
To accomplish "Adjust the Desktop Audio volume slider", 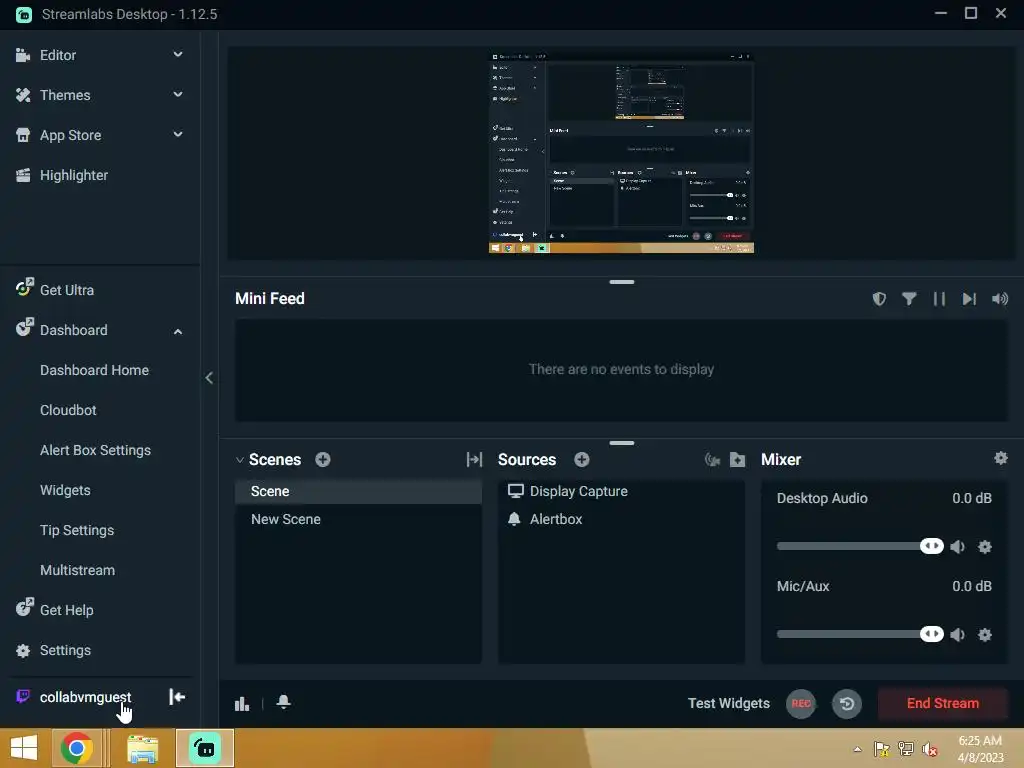I will [859, 546].
